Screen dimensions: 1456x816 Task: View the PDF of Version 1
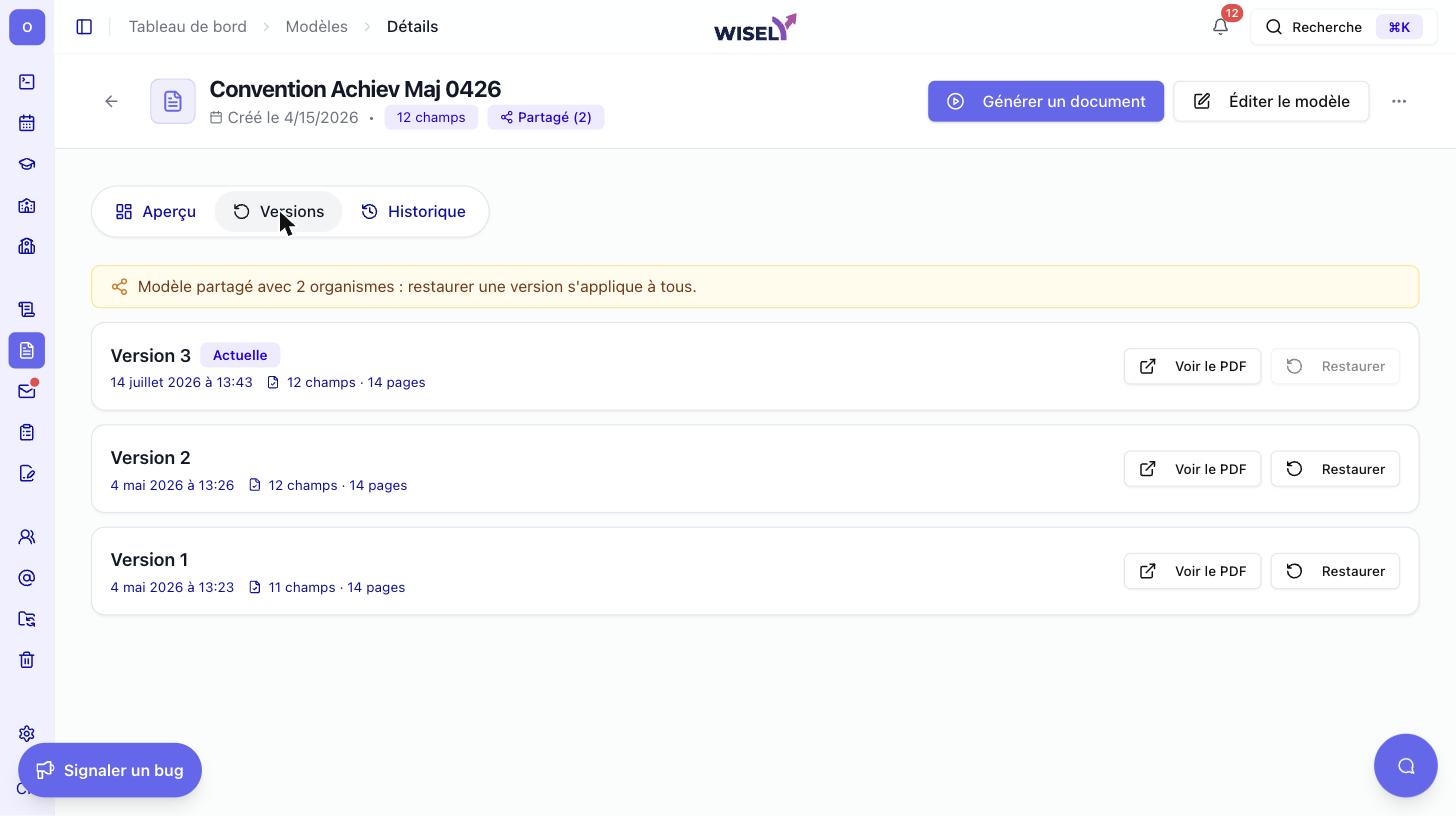click(x=1192, y=571)
